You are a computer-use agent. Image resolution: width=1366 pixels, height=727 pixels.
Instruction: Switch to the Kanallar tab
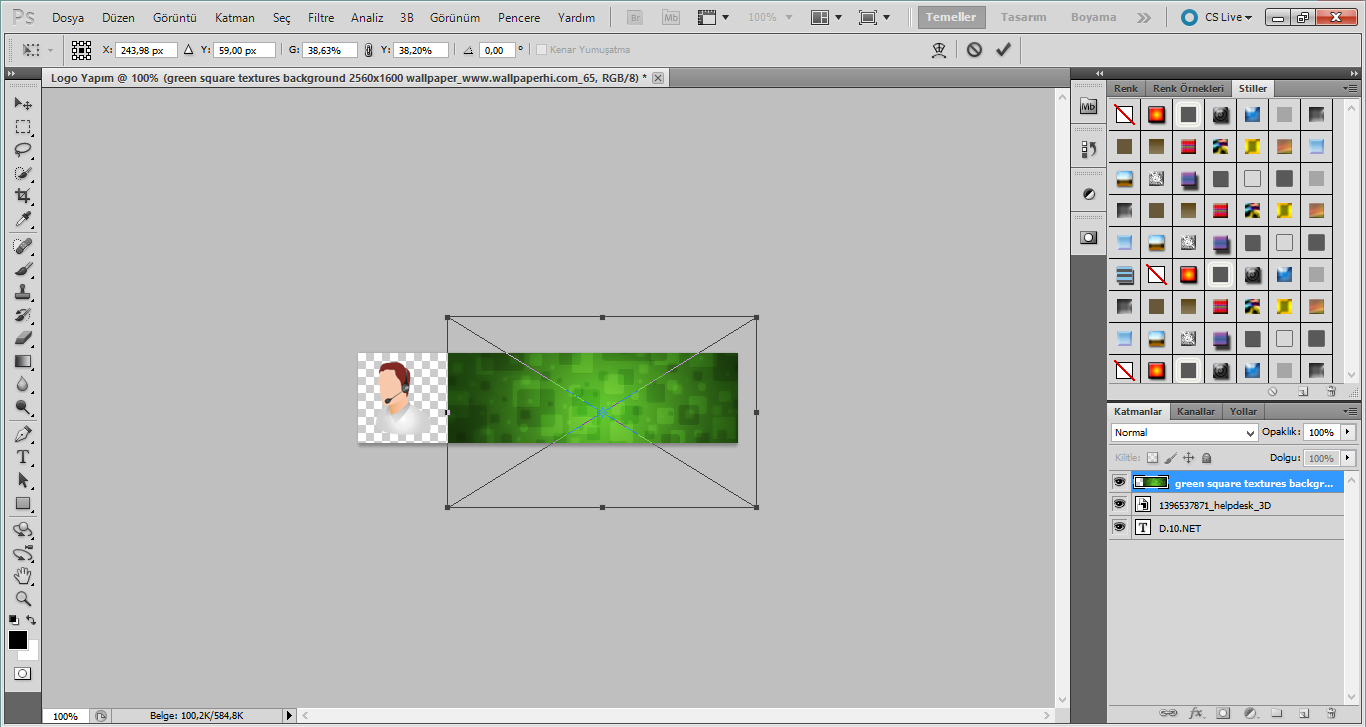point(1196,411)
